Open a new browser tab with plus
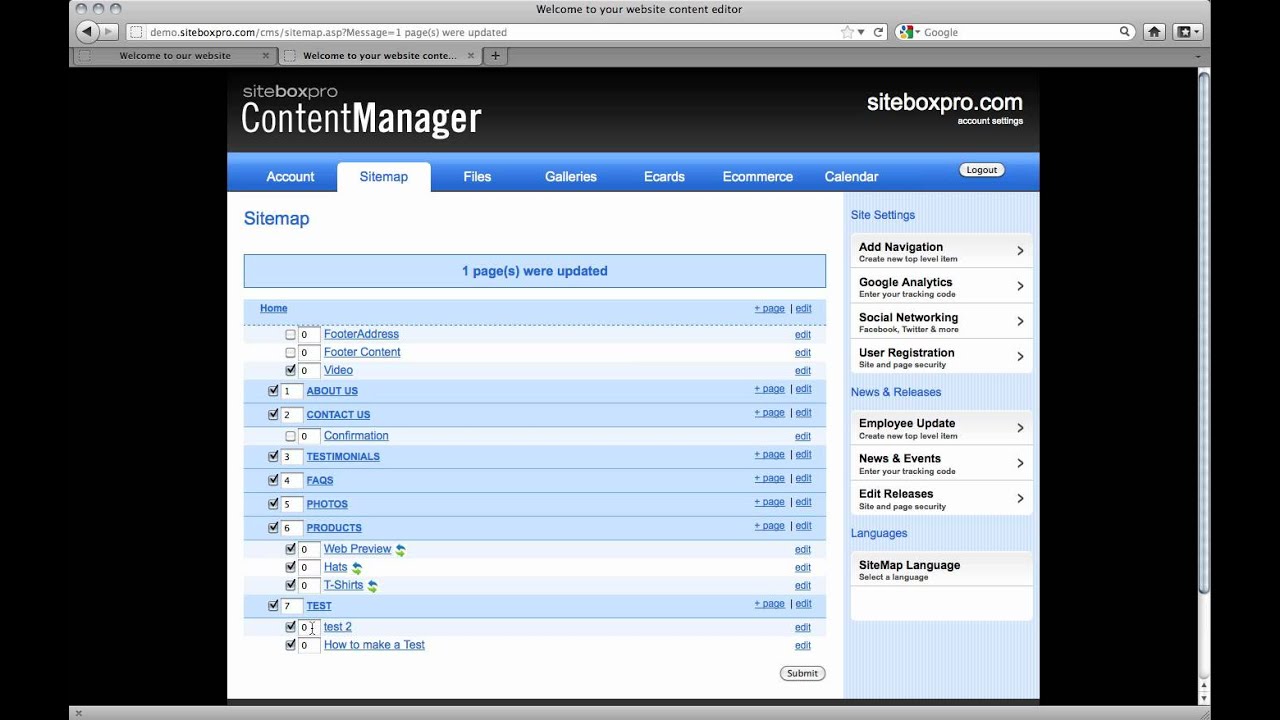 tap(495, 56)
